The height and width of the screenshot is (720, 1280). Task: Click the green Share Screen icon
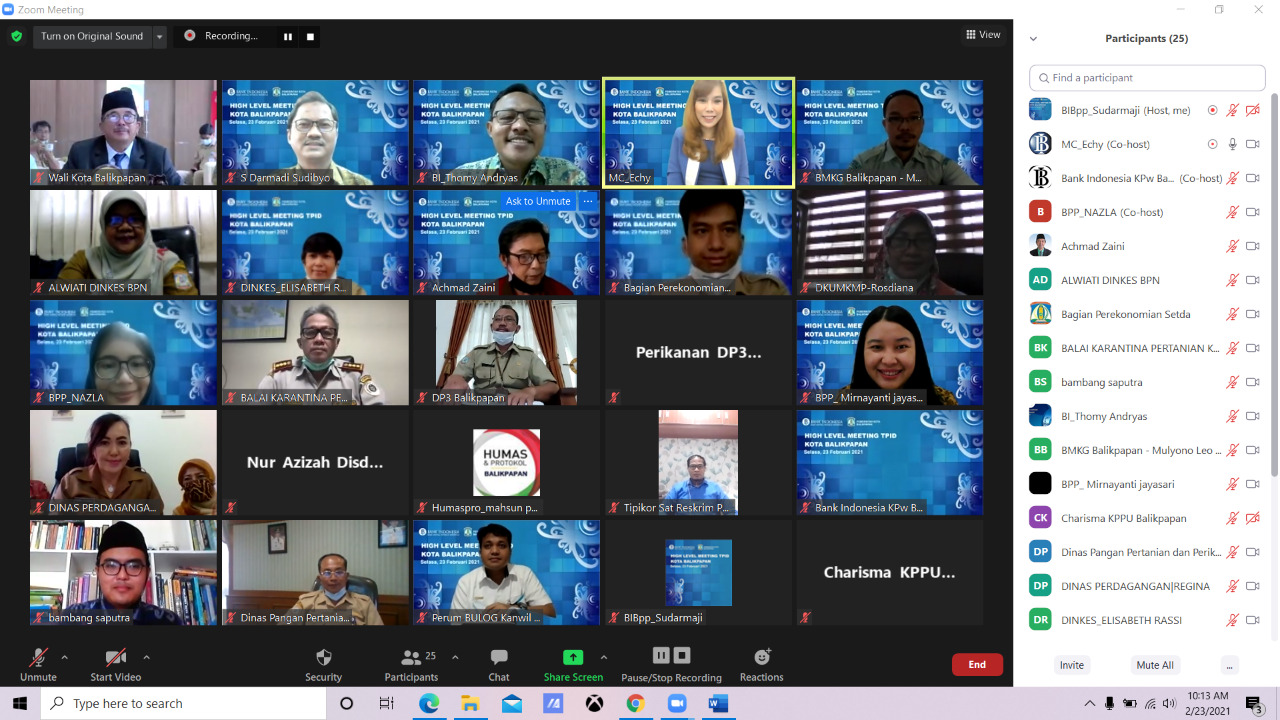tap(573, 657)
